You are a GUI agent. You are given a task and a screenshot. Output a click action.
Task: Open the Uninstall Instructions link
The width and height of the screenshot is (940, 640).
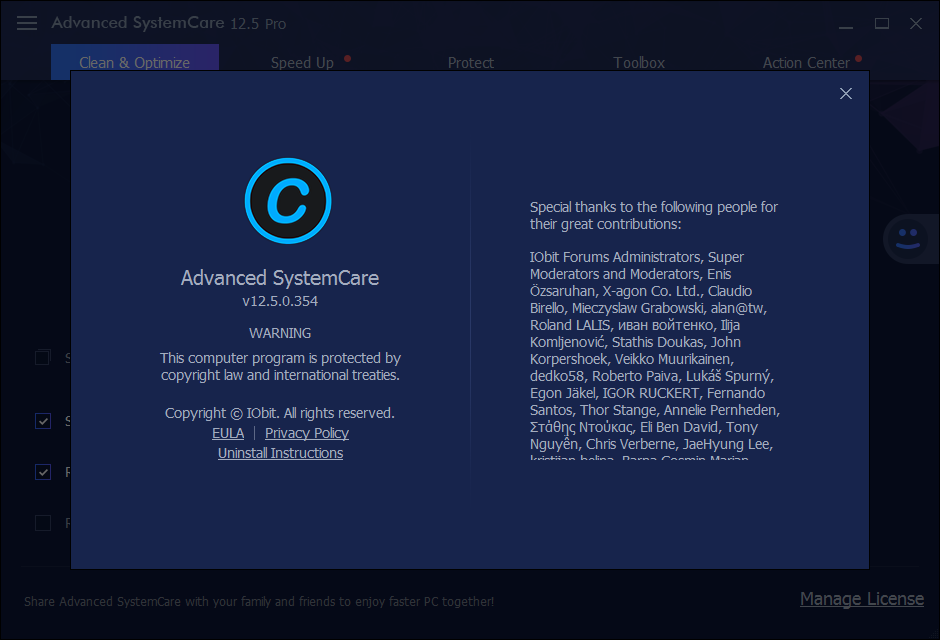point(281,453)
